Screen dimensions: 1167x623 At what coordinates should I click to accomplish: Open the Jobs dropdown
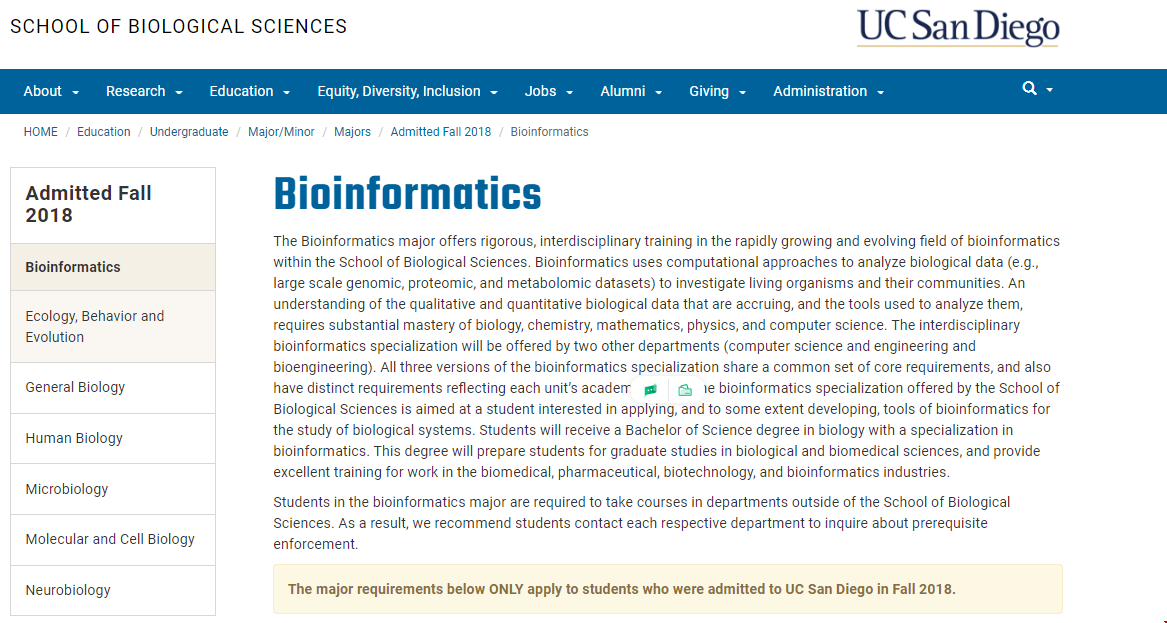541,91
